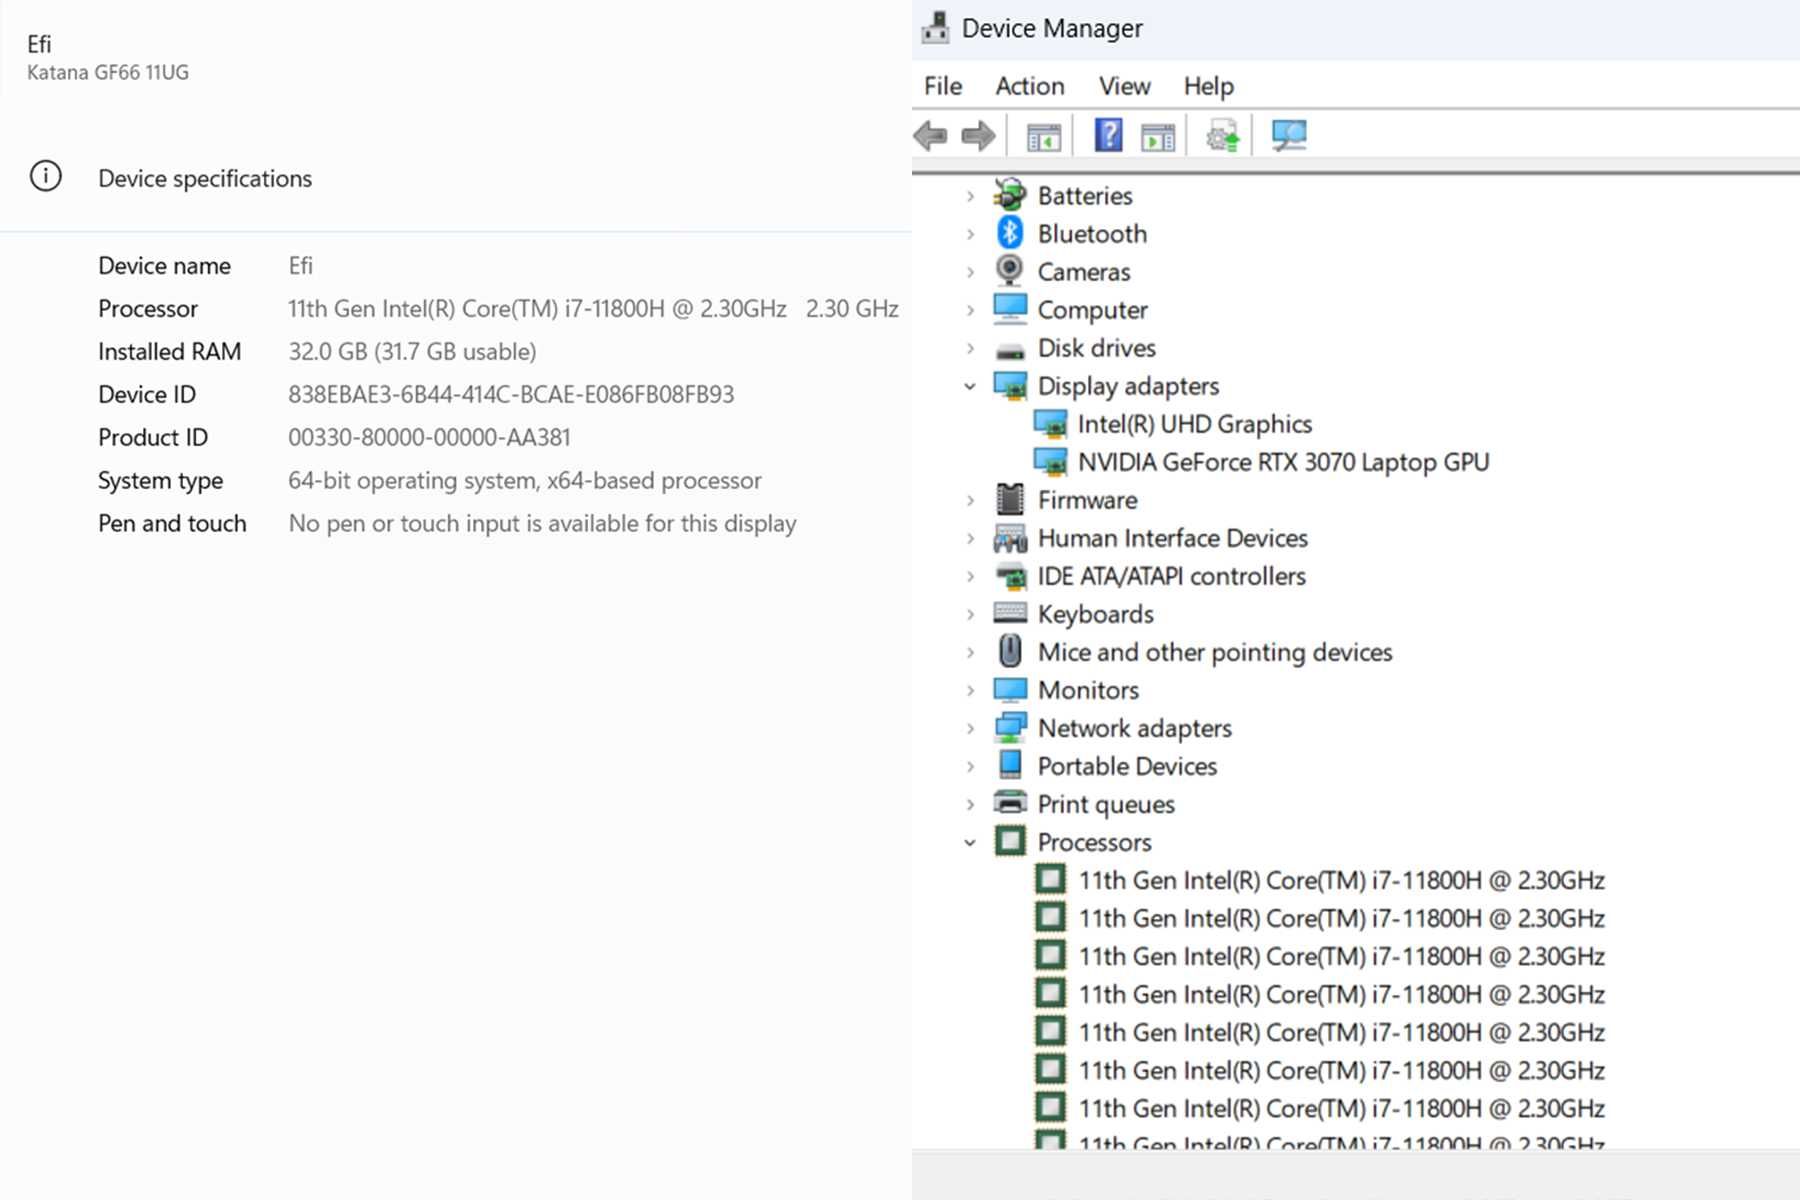Expand the Network adapters node
Screen dimensions: 1800x1200
[970, 728]
